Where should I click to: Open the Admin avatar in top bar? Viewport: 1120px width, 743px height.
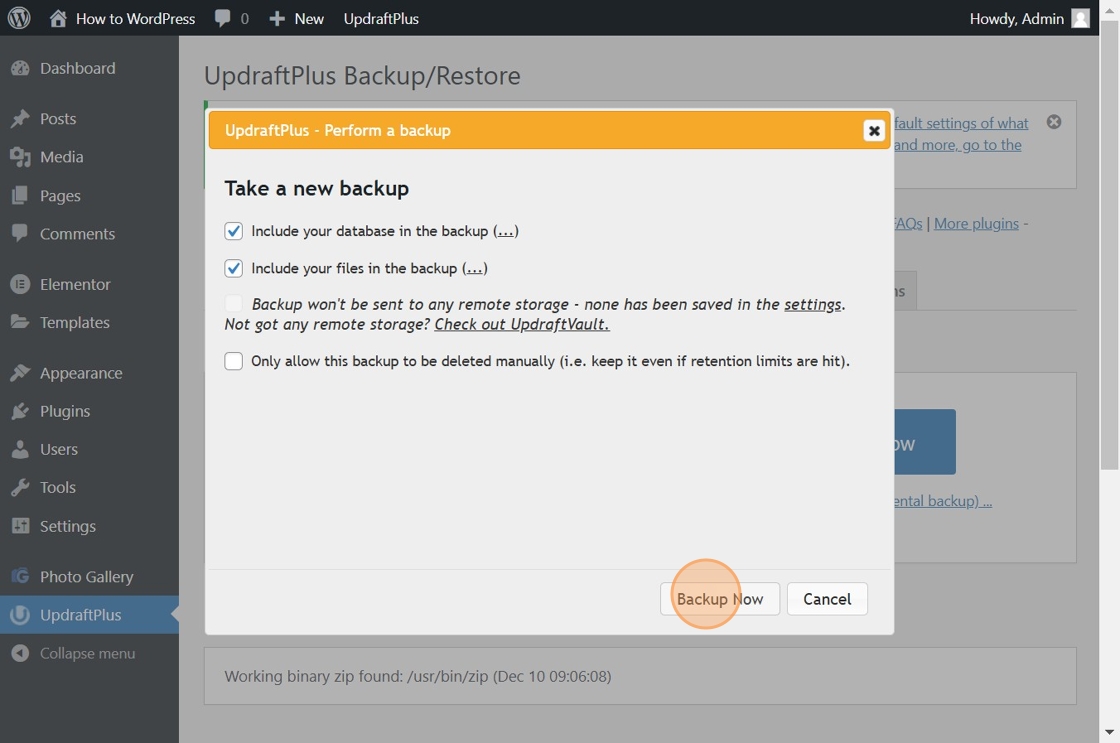[1081, 19]
